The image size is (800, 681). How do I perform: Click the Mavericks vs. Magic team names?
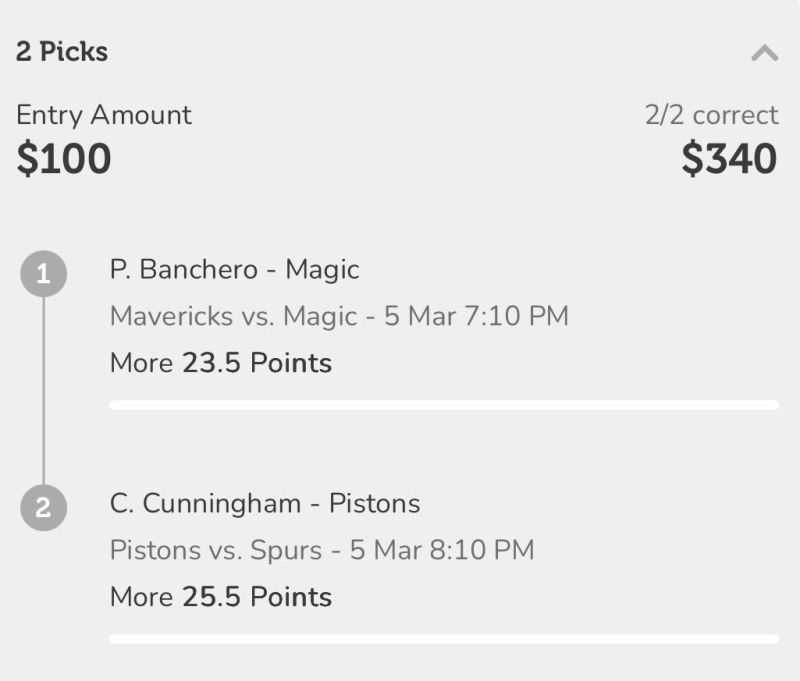coord(233,317)
